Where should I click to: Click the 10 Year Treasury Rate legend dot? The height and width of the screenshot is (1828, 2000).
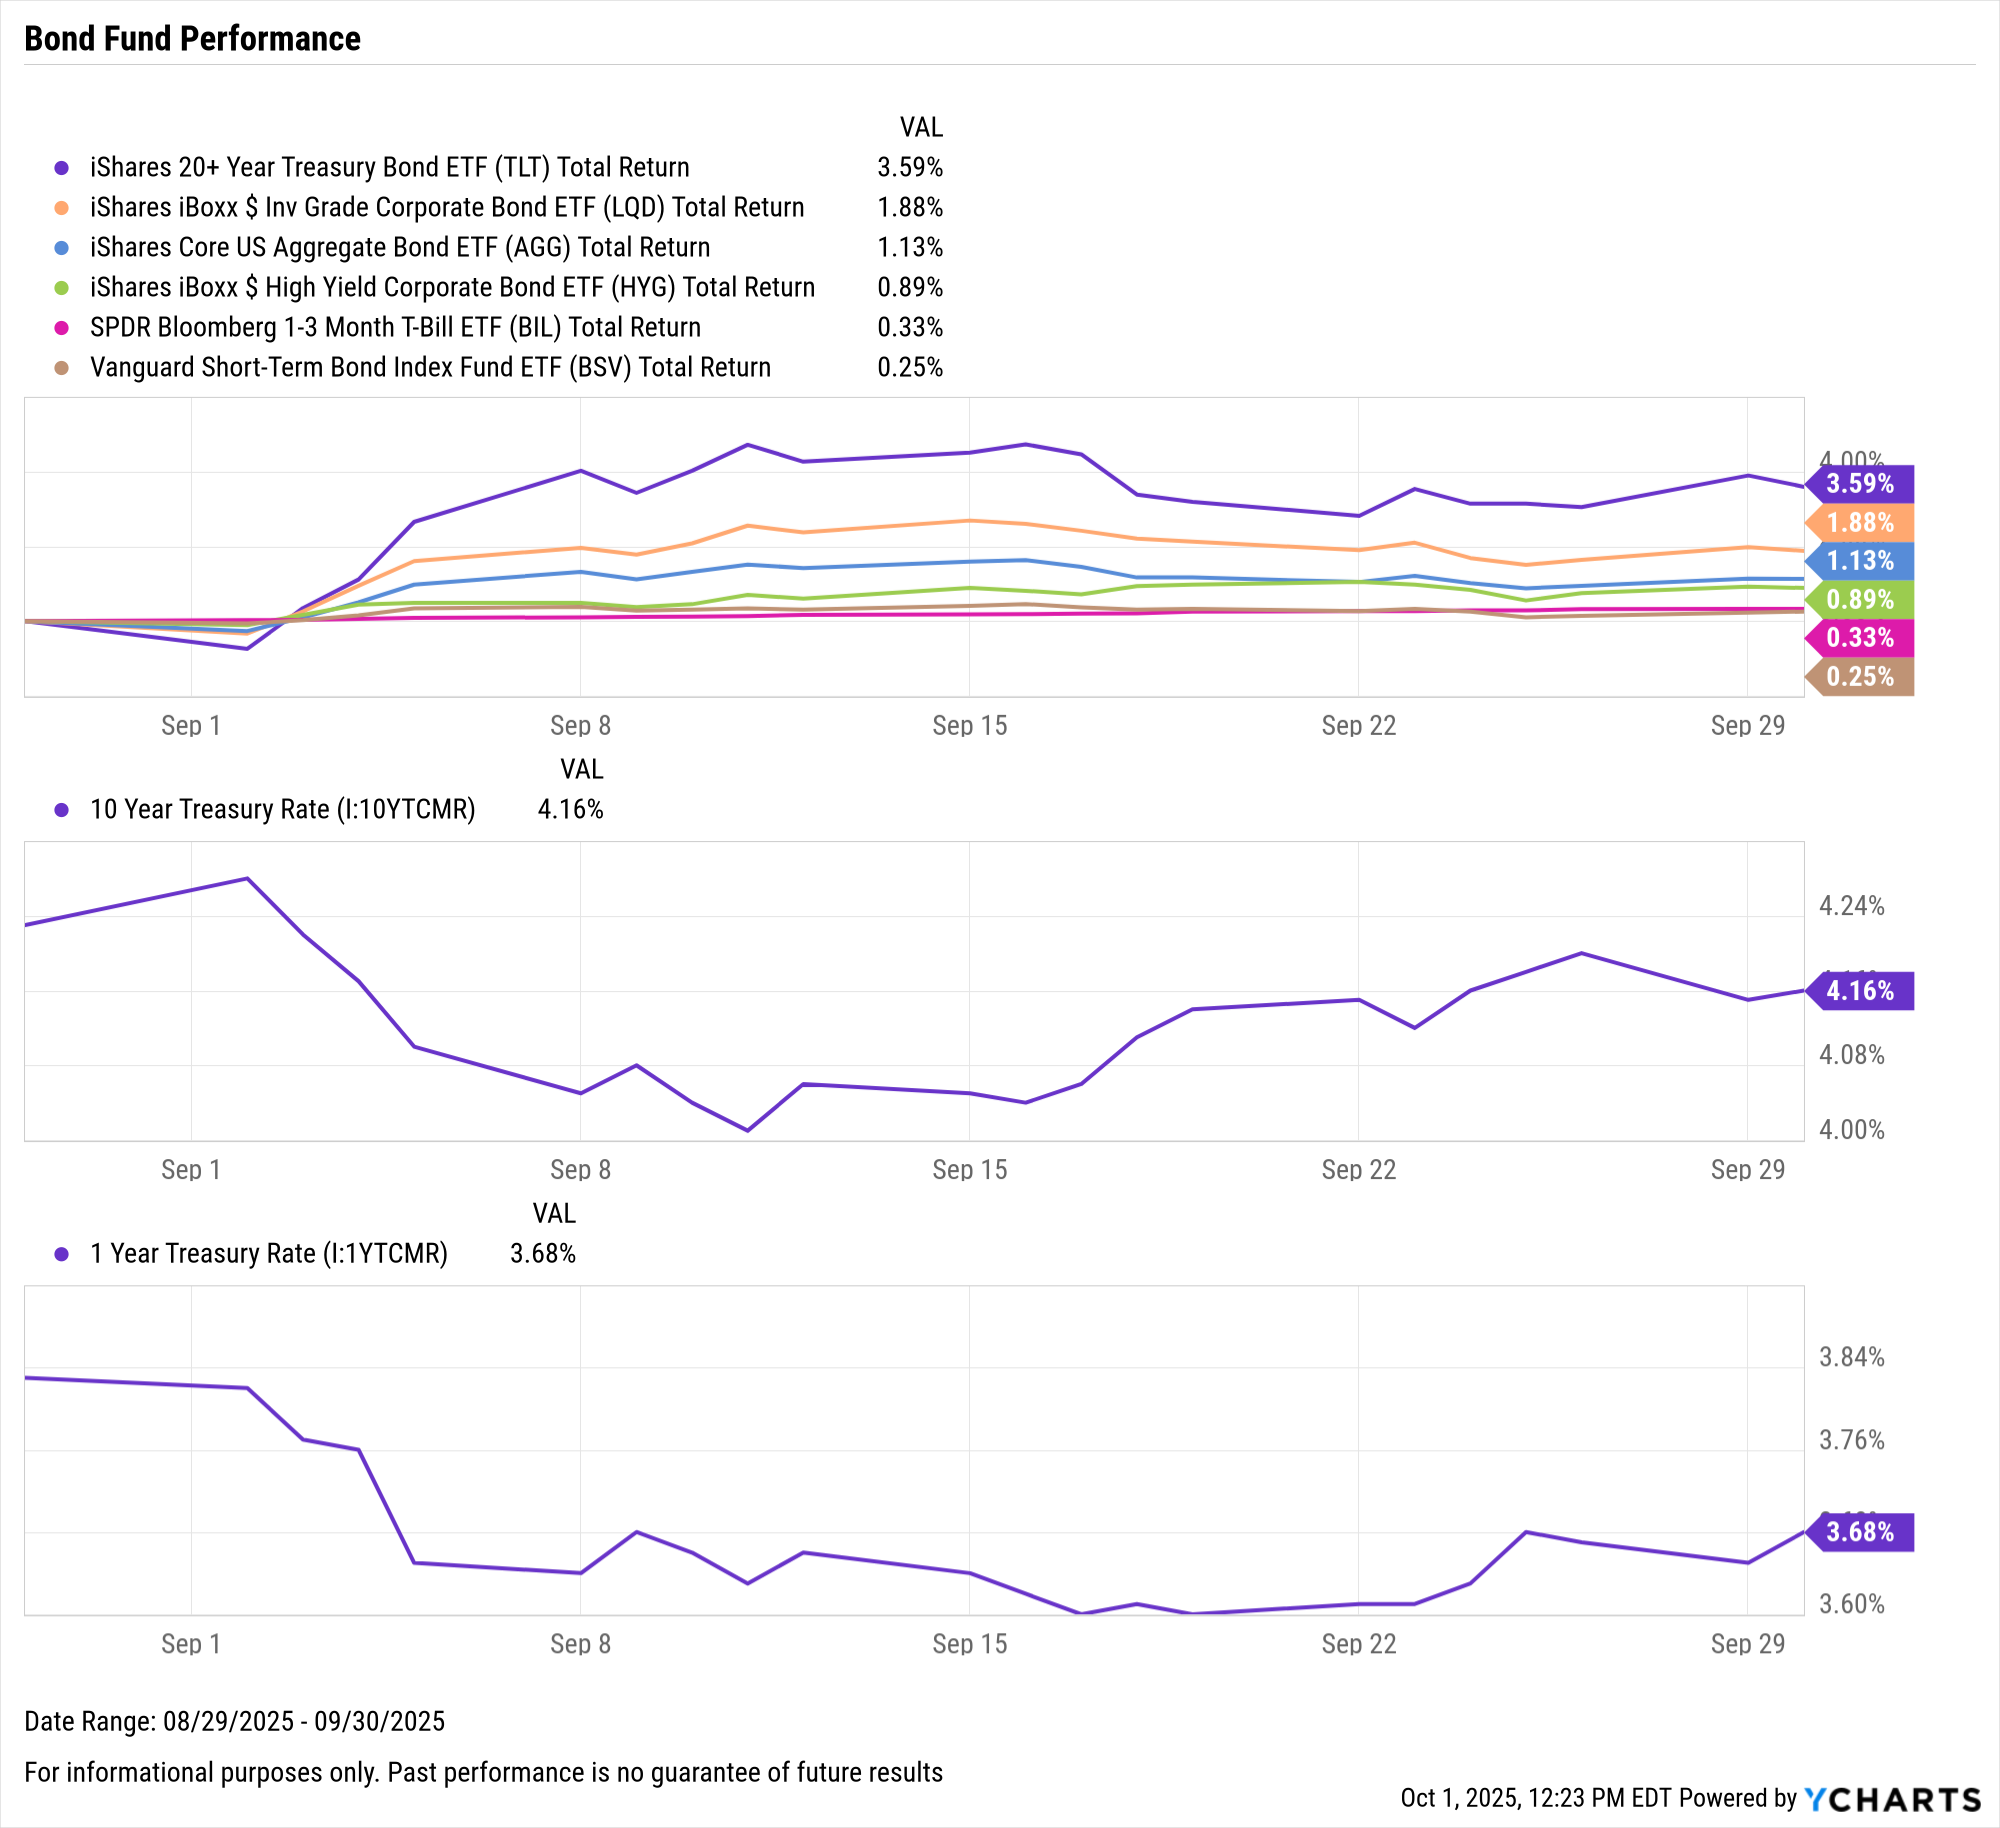pos(62,810)
